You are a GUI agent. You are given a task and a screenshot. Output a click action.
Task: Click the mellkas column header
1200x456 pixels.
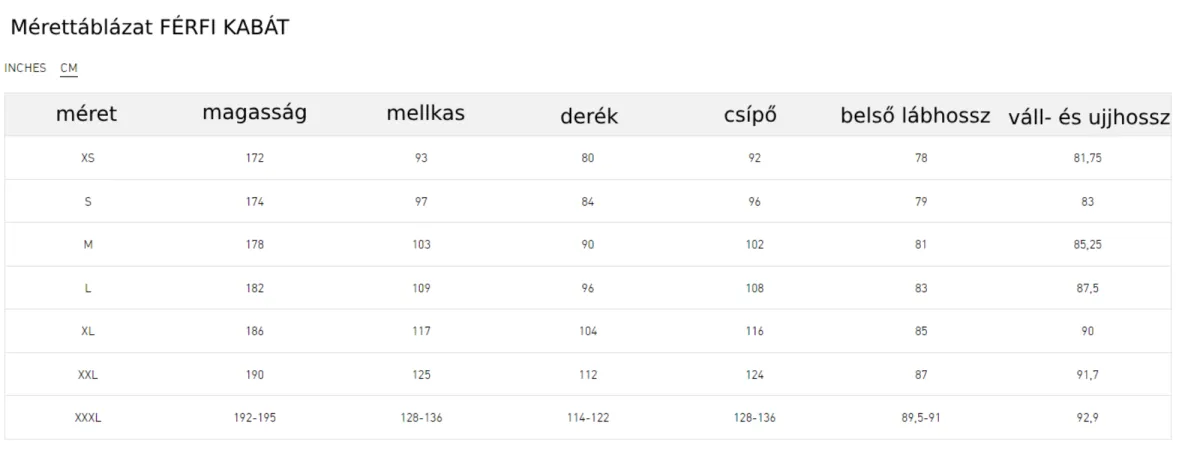pos(425,113)
